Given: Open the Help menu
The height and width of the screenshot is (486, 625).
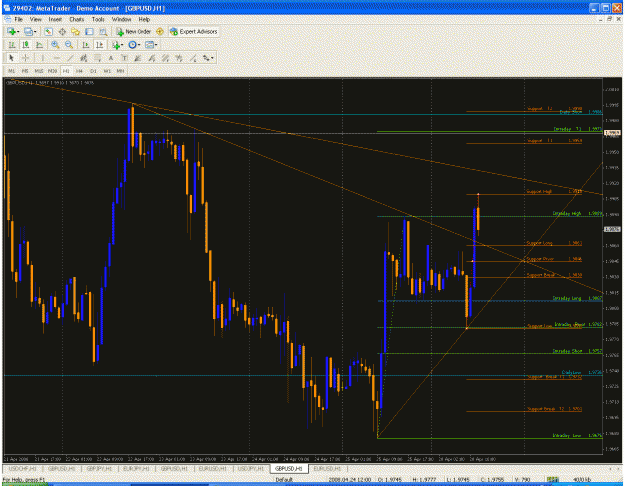Looking at the screenshot, I should pos(144,19).
